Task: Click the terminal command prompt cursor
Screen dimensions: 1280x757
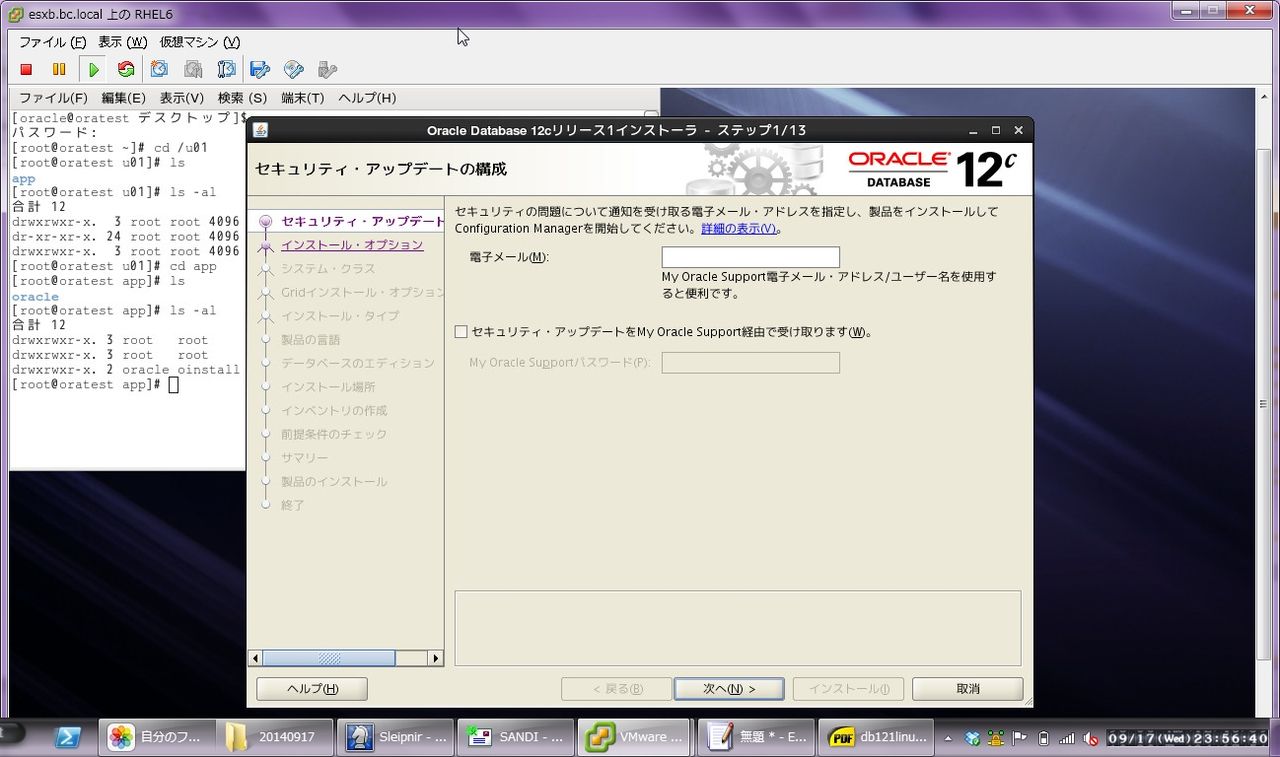Action: pos(174,385)
